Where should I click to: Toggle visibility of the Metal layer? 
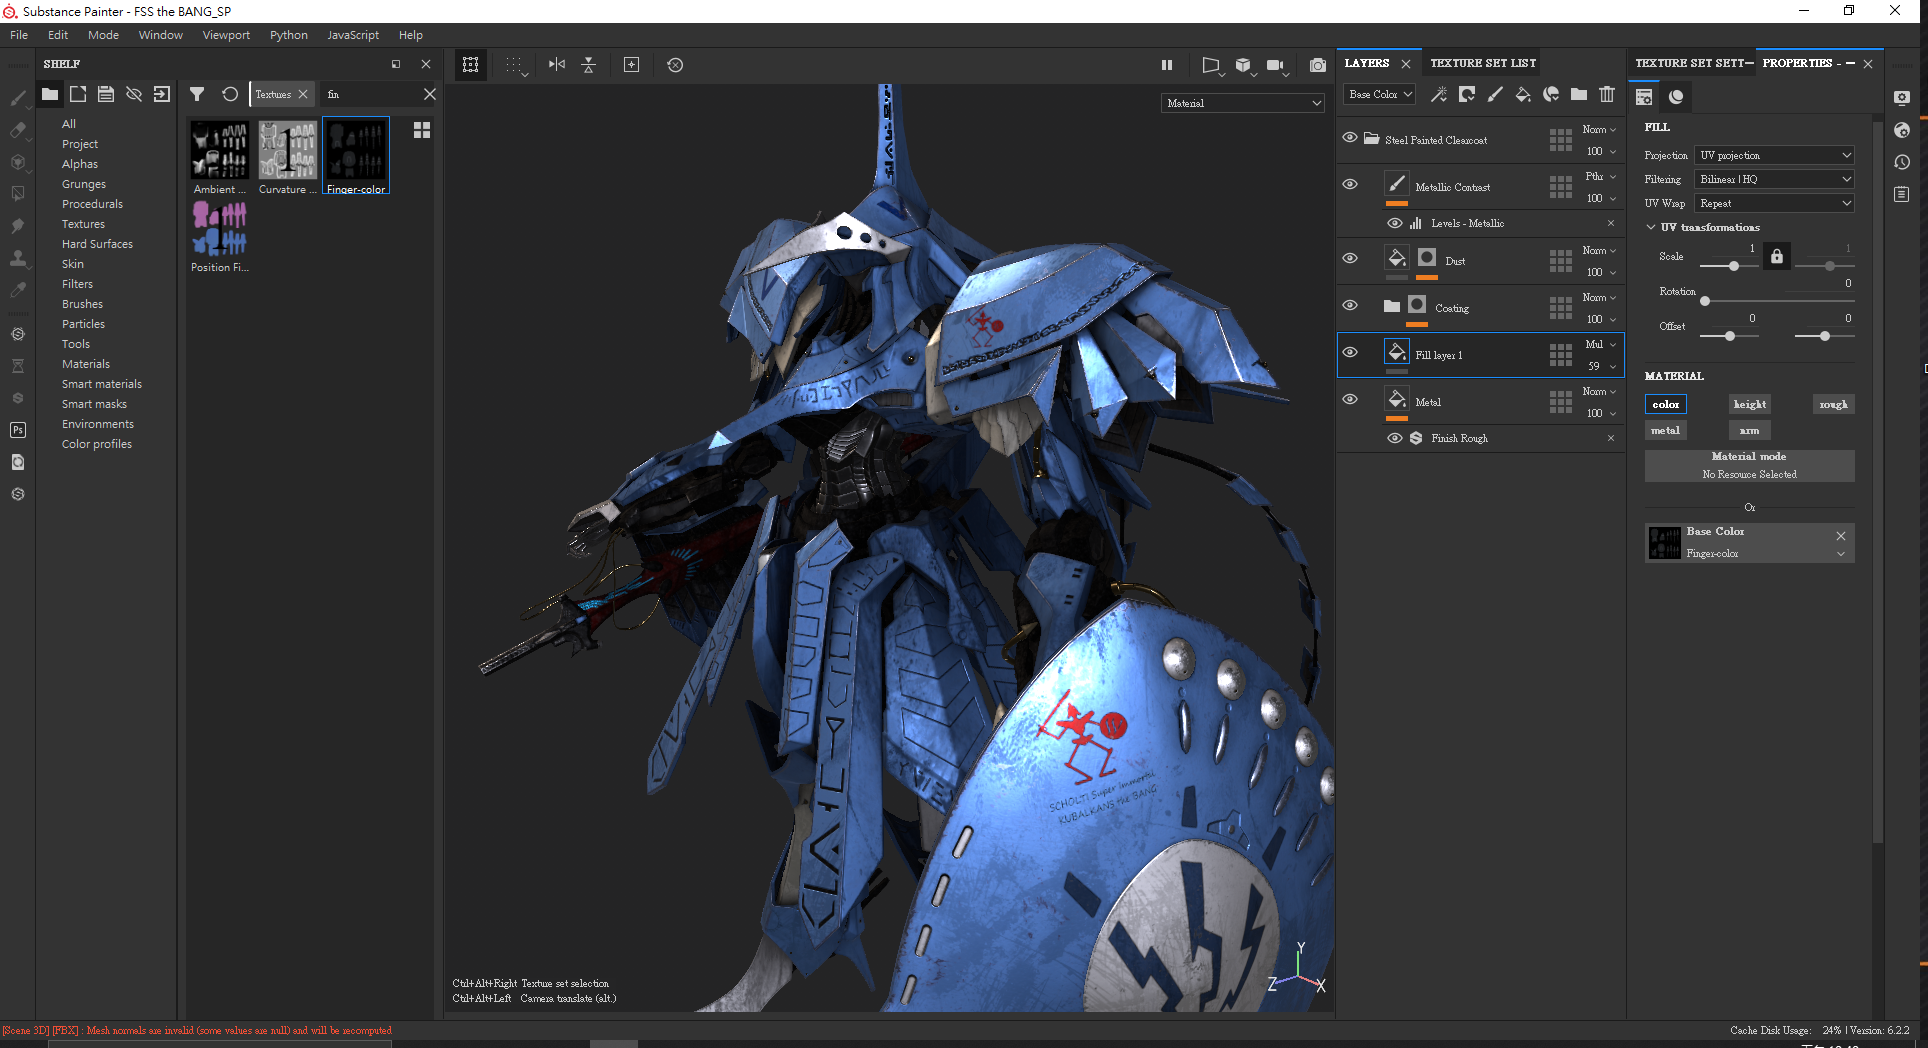pos(1350,399)
